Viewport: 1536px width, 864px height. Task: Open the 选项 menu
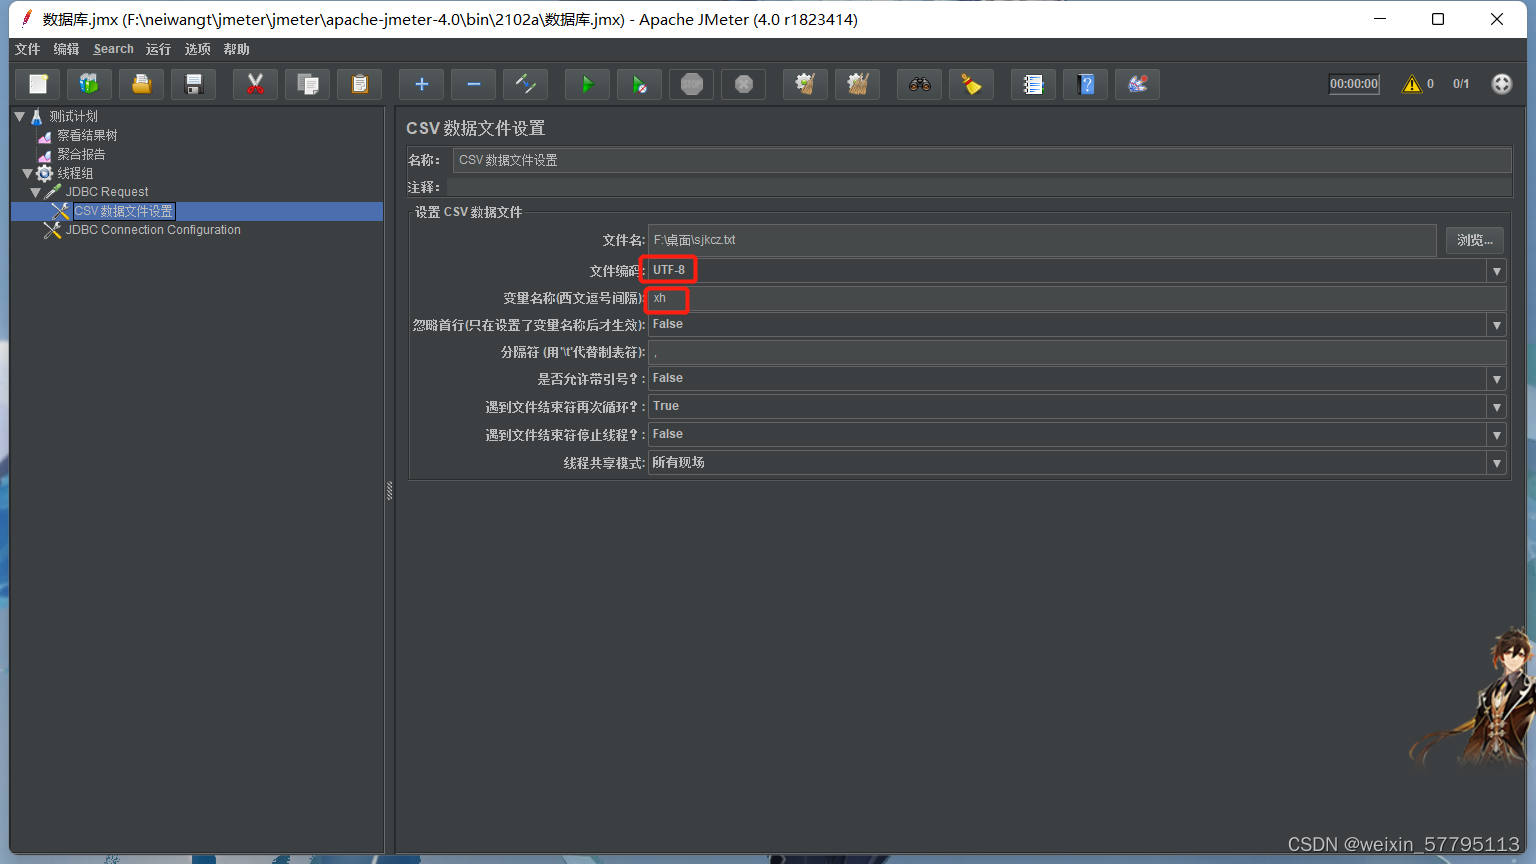[197, 49]
